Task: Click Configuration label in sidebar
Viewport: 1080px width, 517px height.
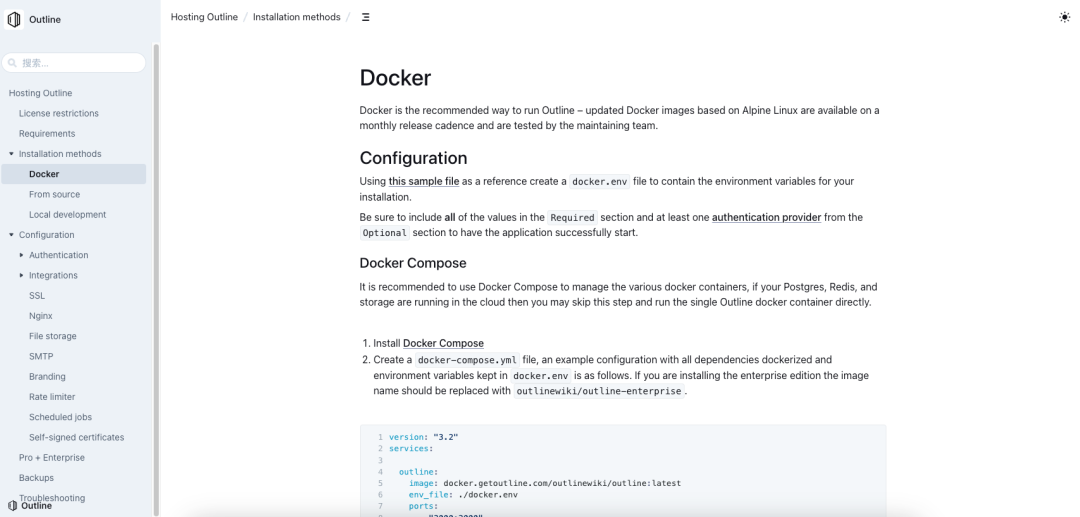Action: (46, 235)
